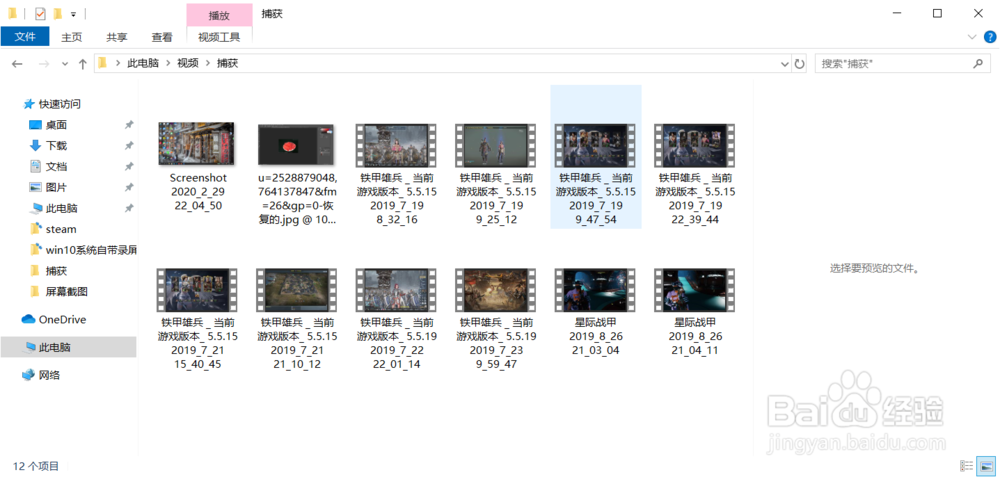This screenshot has height=477, width=1000.
Task: Open 桌面 in the sidebar
Action: (x=56, y=125)
